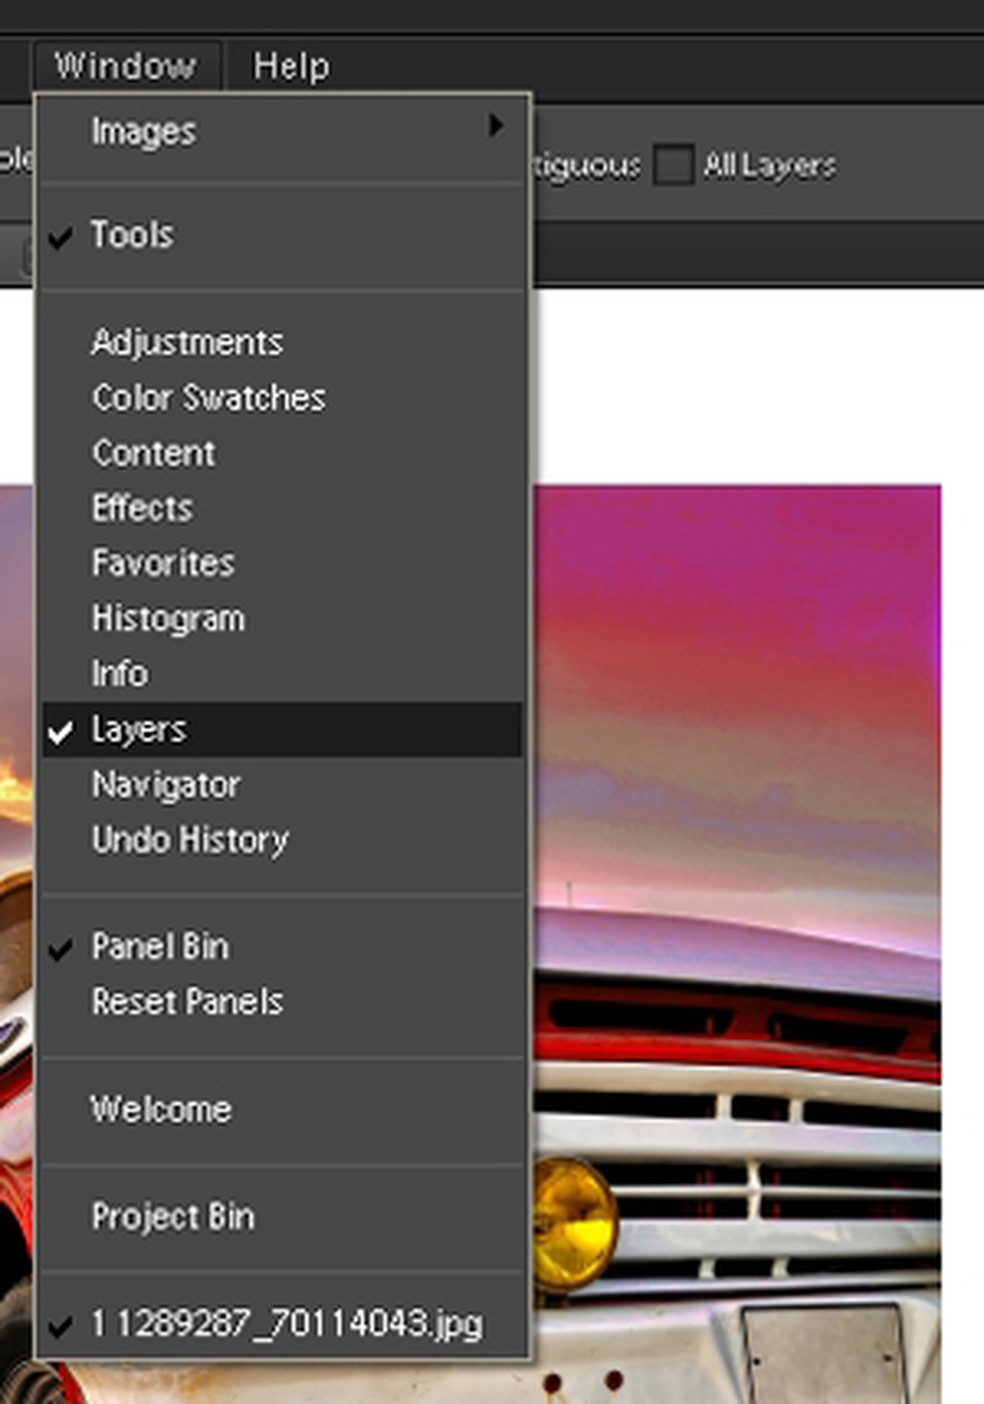
Task: Open the Info panel
Action: (120, 673)
